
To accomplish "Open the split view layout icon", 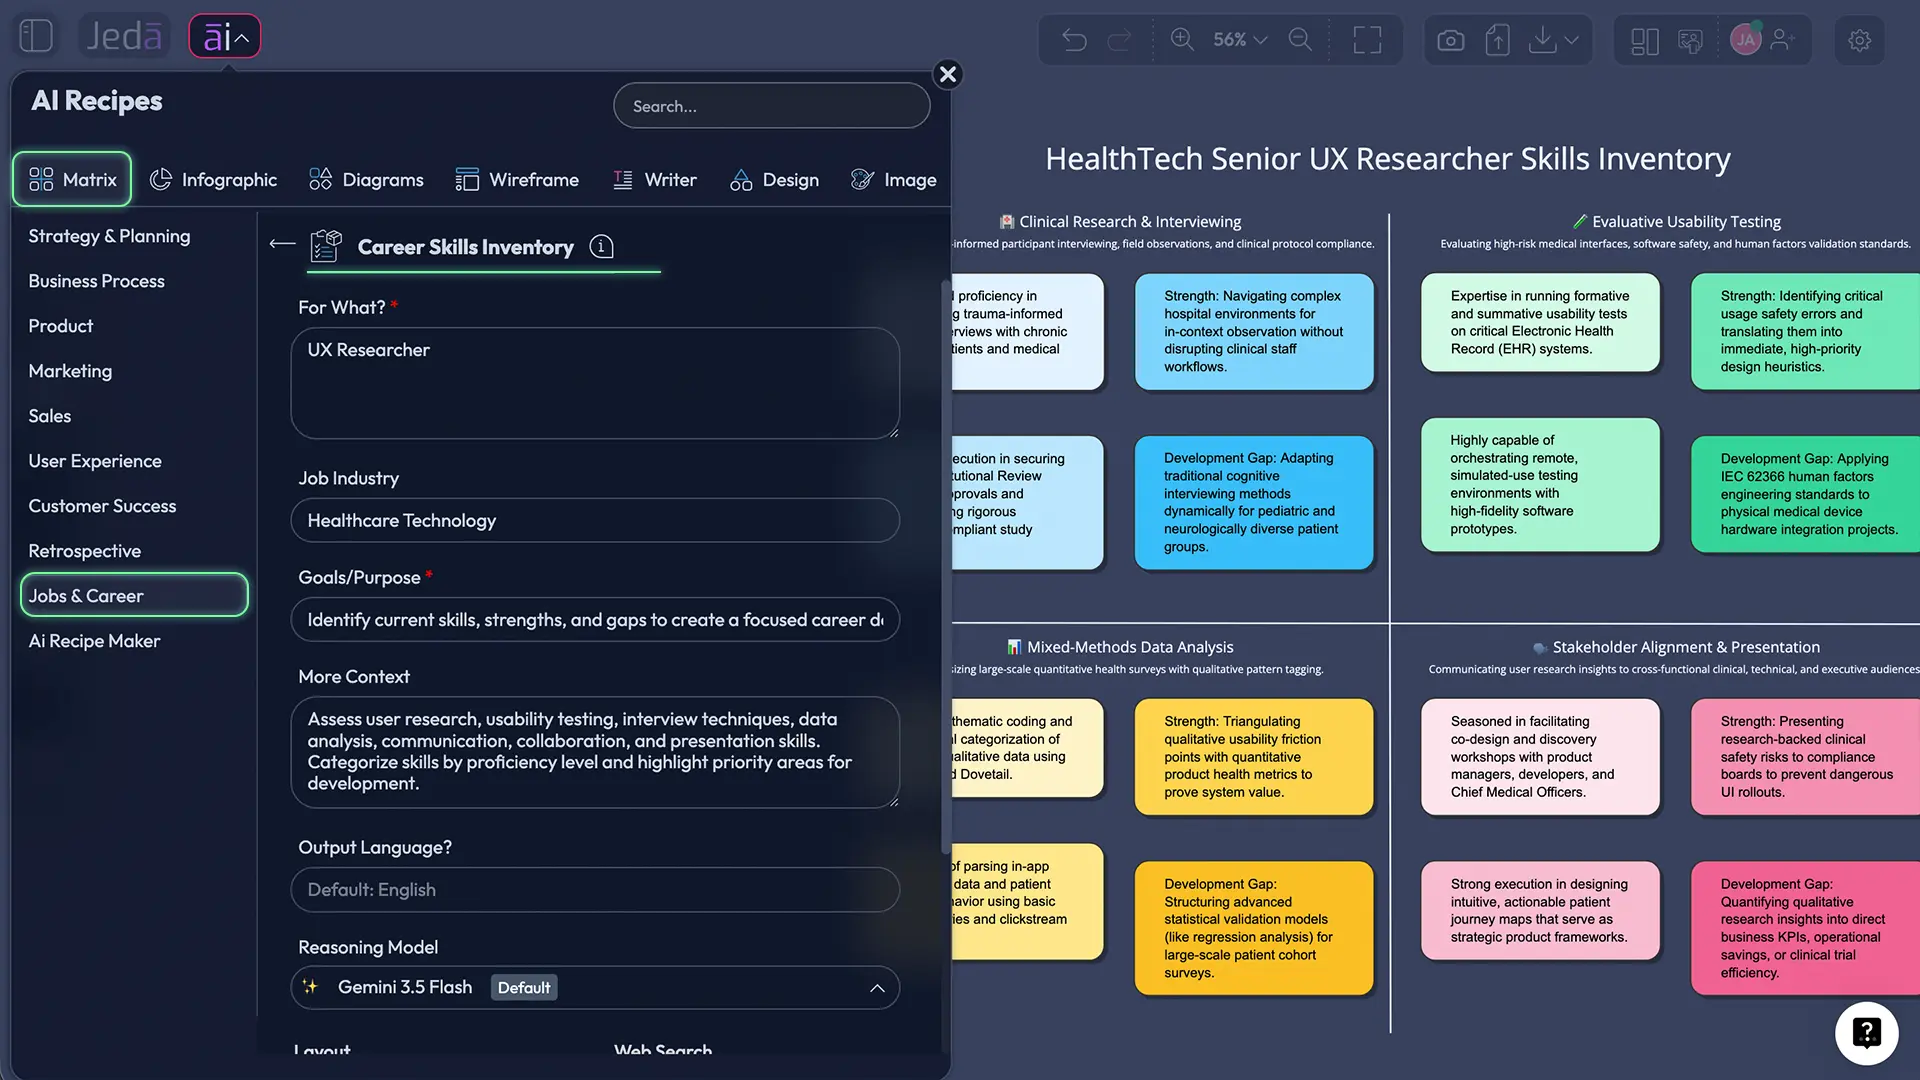I will click(1645, 41).
